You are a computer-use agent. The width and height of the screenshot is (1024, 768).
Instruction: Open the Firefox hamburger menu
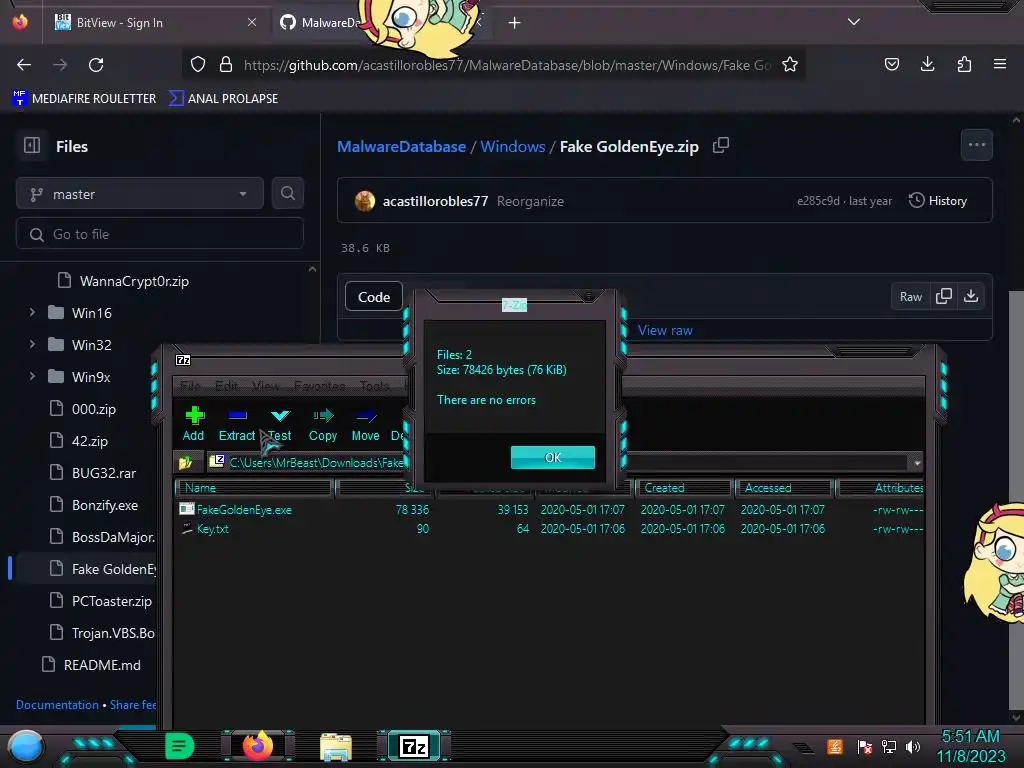coord(1000,64)
